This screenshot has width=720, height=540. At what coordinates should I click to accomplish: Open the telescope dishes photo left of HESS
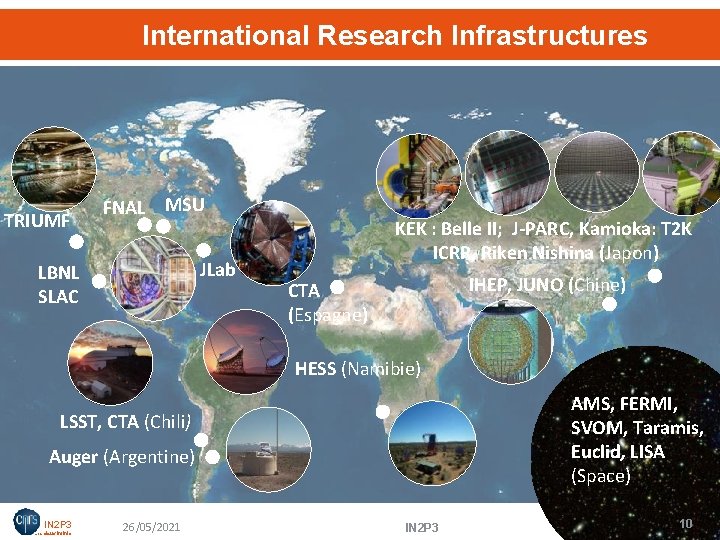pyautogui.click(x=246, y=351)
